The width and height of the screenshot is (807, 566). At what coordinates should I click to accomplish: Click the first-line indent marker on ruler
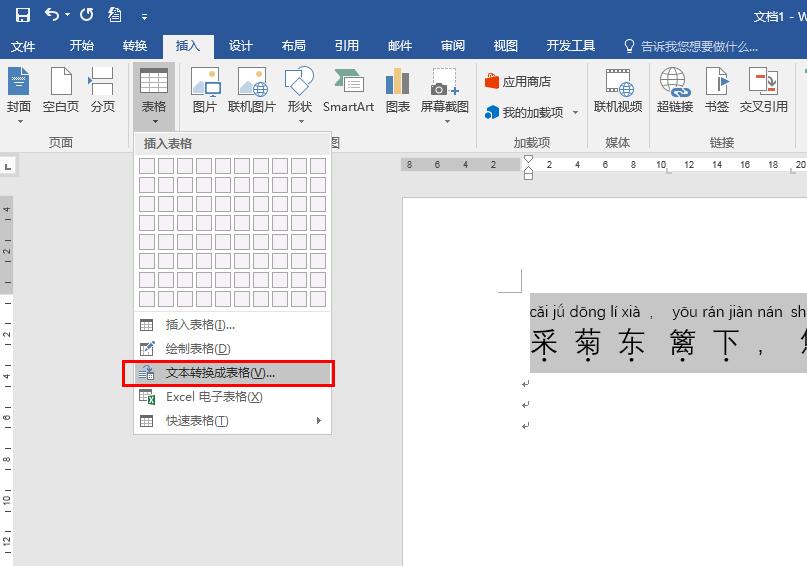pyautogui.click(x=528, y=160)
